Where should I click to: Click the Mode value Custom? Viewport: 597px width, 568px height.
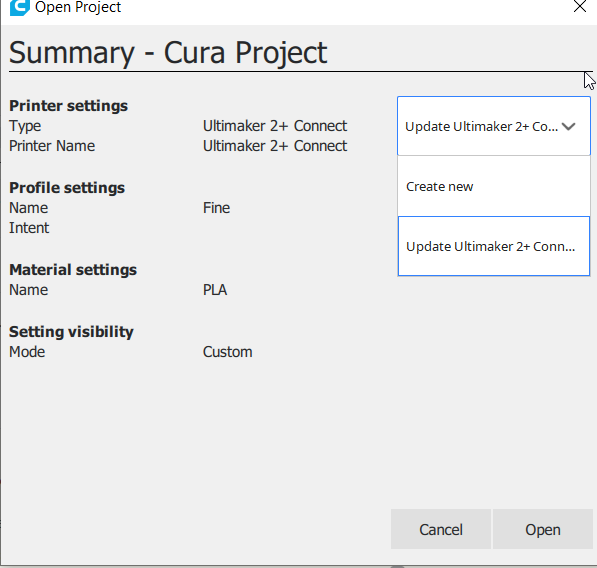tap(227, 352)
